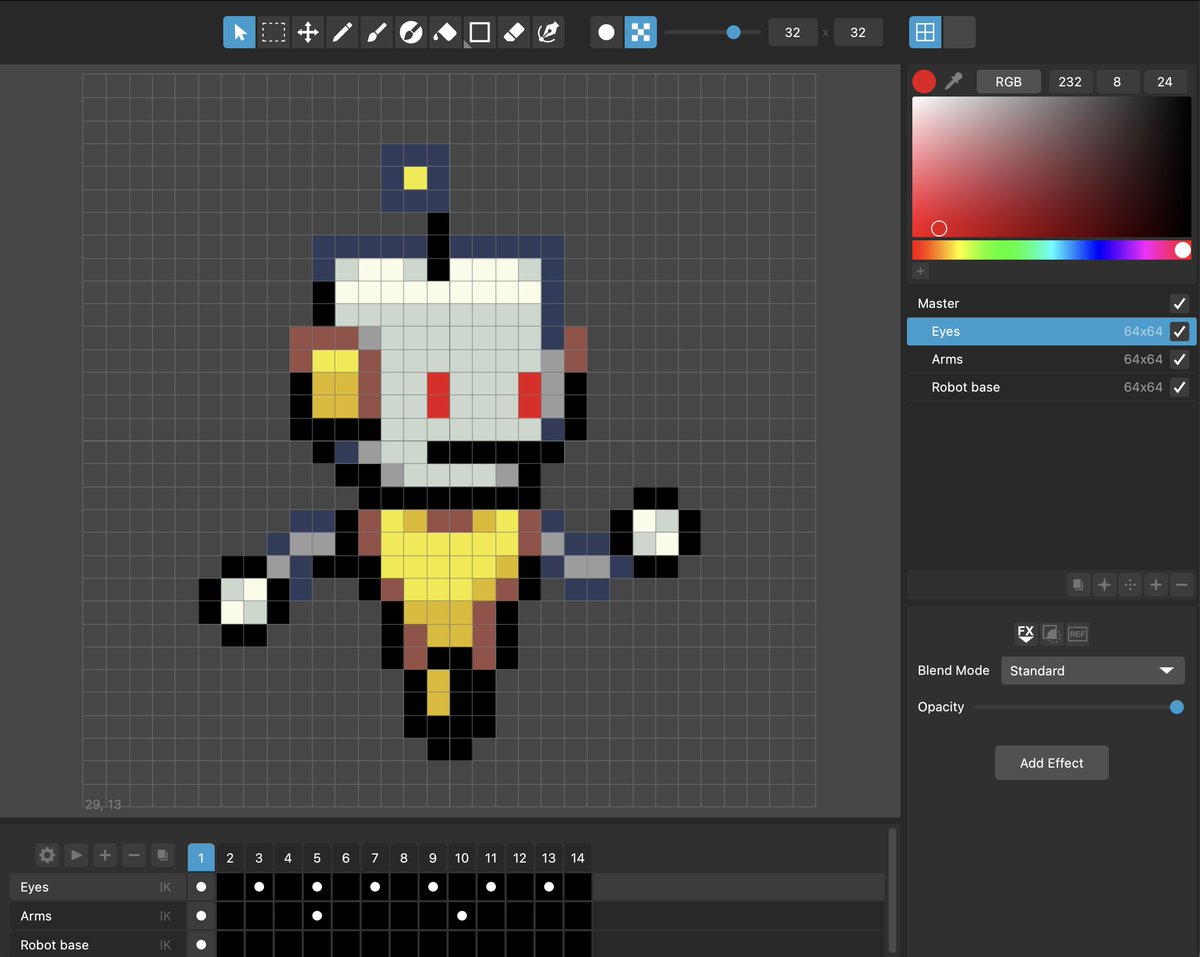Click the rainbow hue slider bar
Image resolution: width=1200 pixels, height=957 pixels.
coord(1051,250)
